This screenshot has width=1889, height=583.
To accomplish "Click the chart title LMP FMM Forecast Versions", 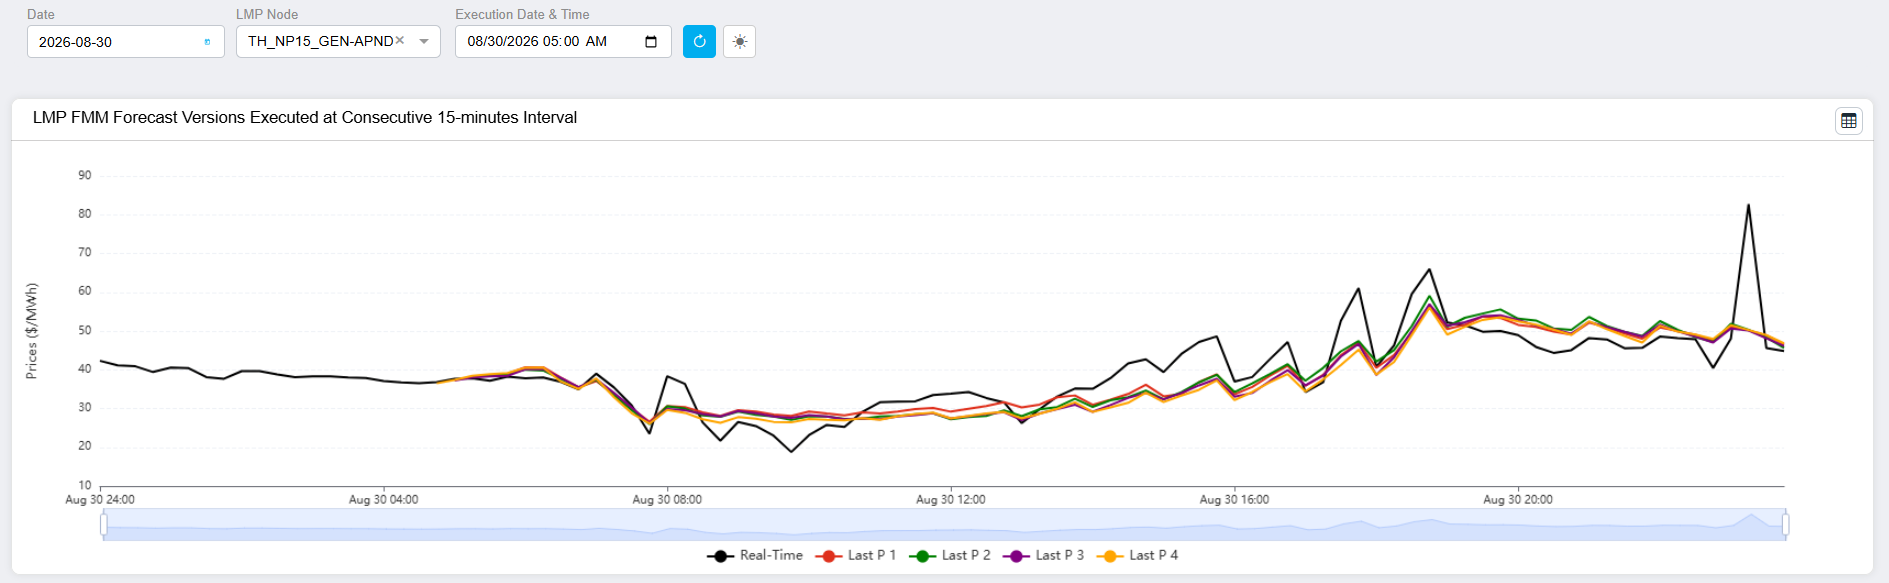I will pos(305,117).
